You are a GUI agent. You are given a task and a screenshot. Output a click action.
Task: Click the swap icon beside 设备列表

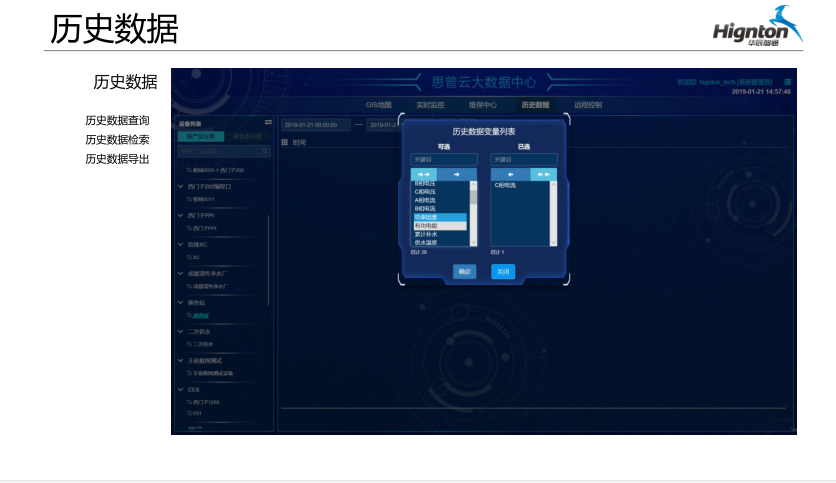pyautogui.click(x=268, y=123)
